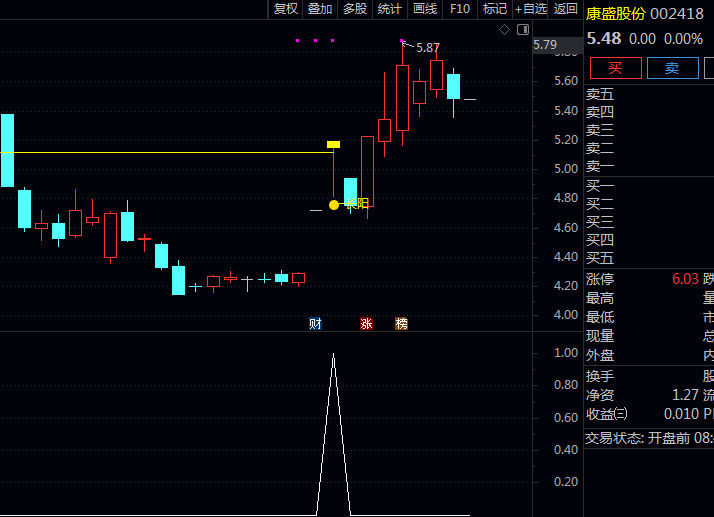714x517 pixels.
Task: Click the 5.87 high price label
Action: click(x=428, y=48)
